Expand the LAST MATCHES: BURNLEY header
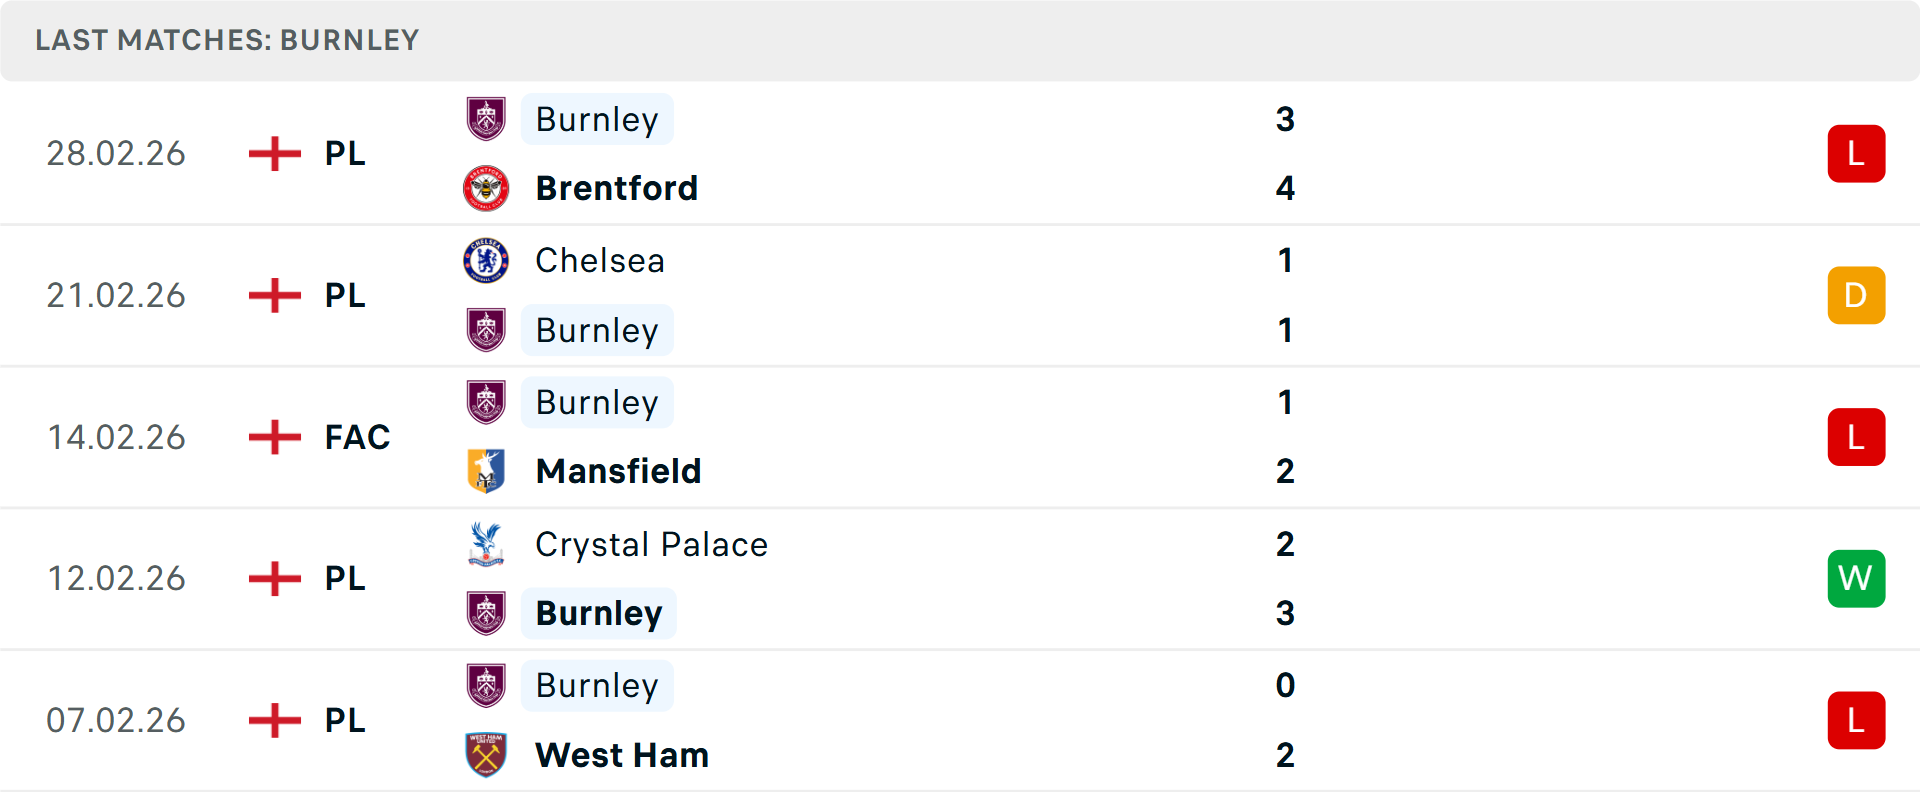This screenshot has height=792, width=1920. click(x=227, y=40)
